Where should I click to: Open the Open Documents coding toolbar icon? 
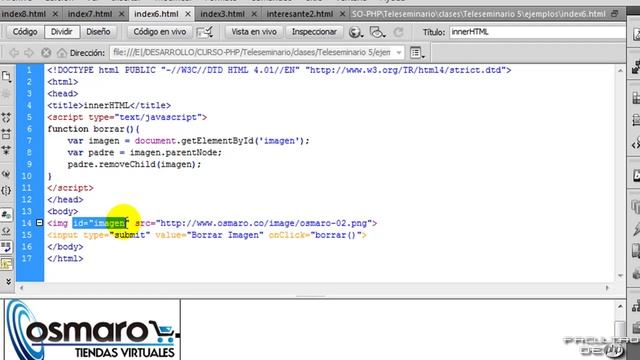(6, 76)
